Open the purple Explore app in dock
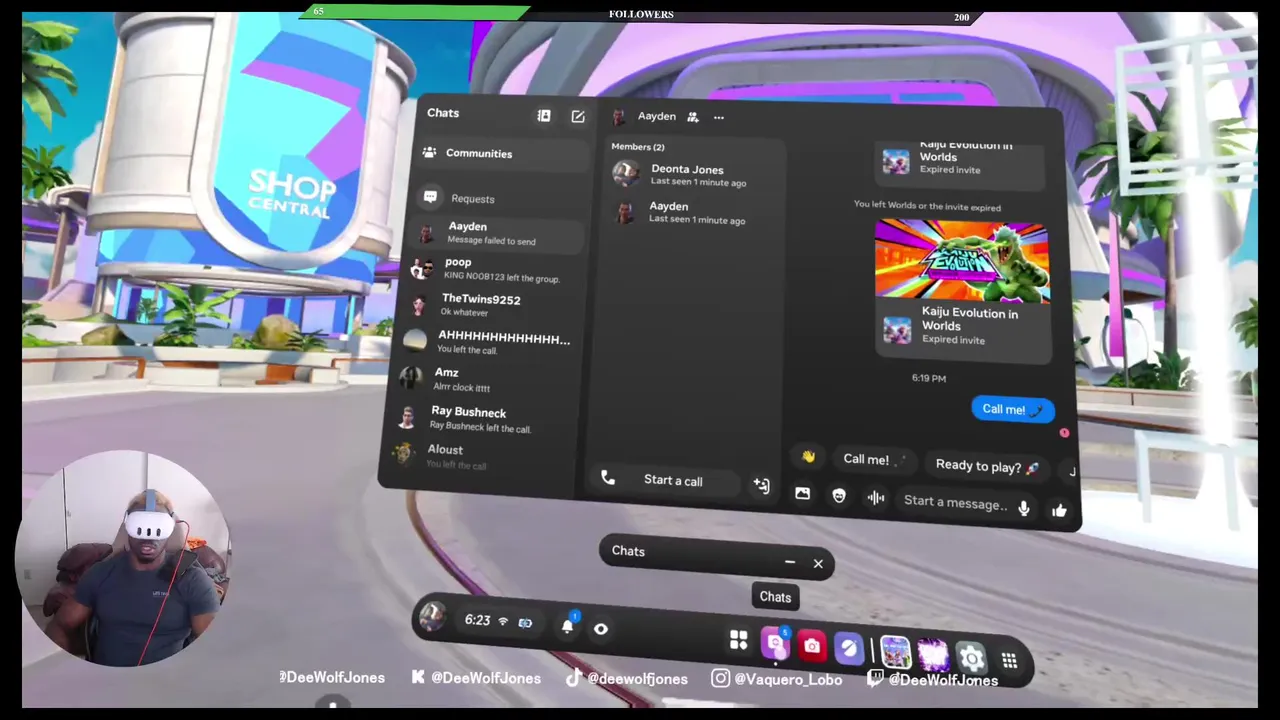 click(848, 649)
